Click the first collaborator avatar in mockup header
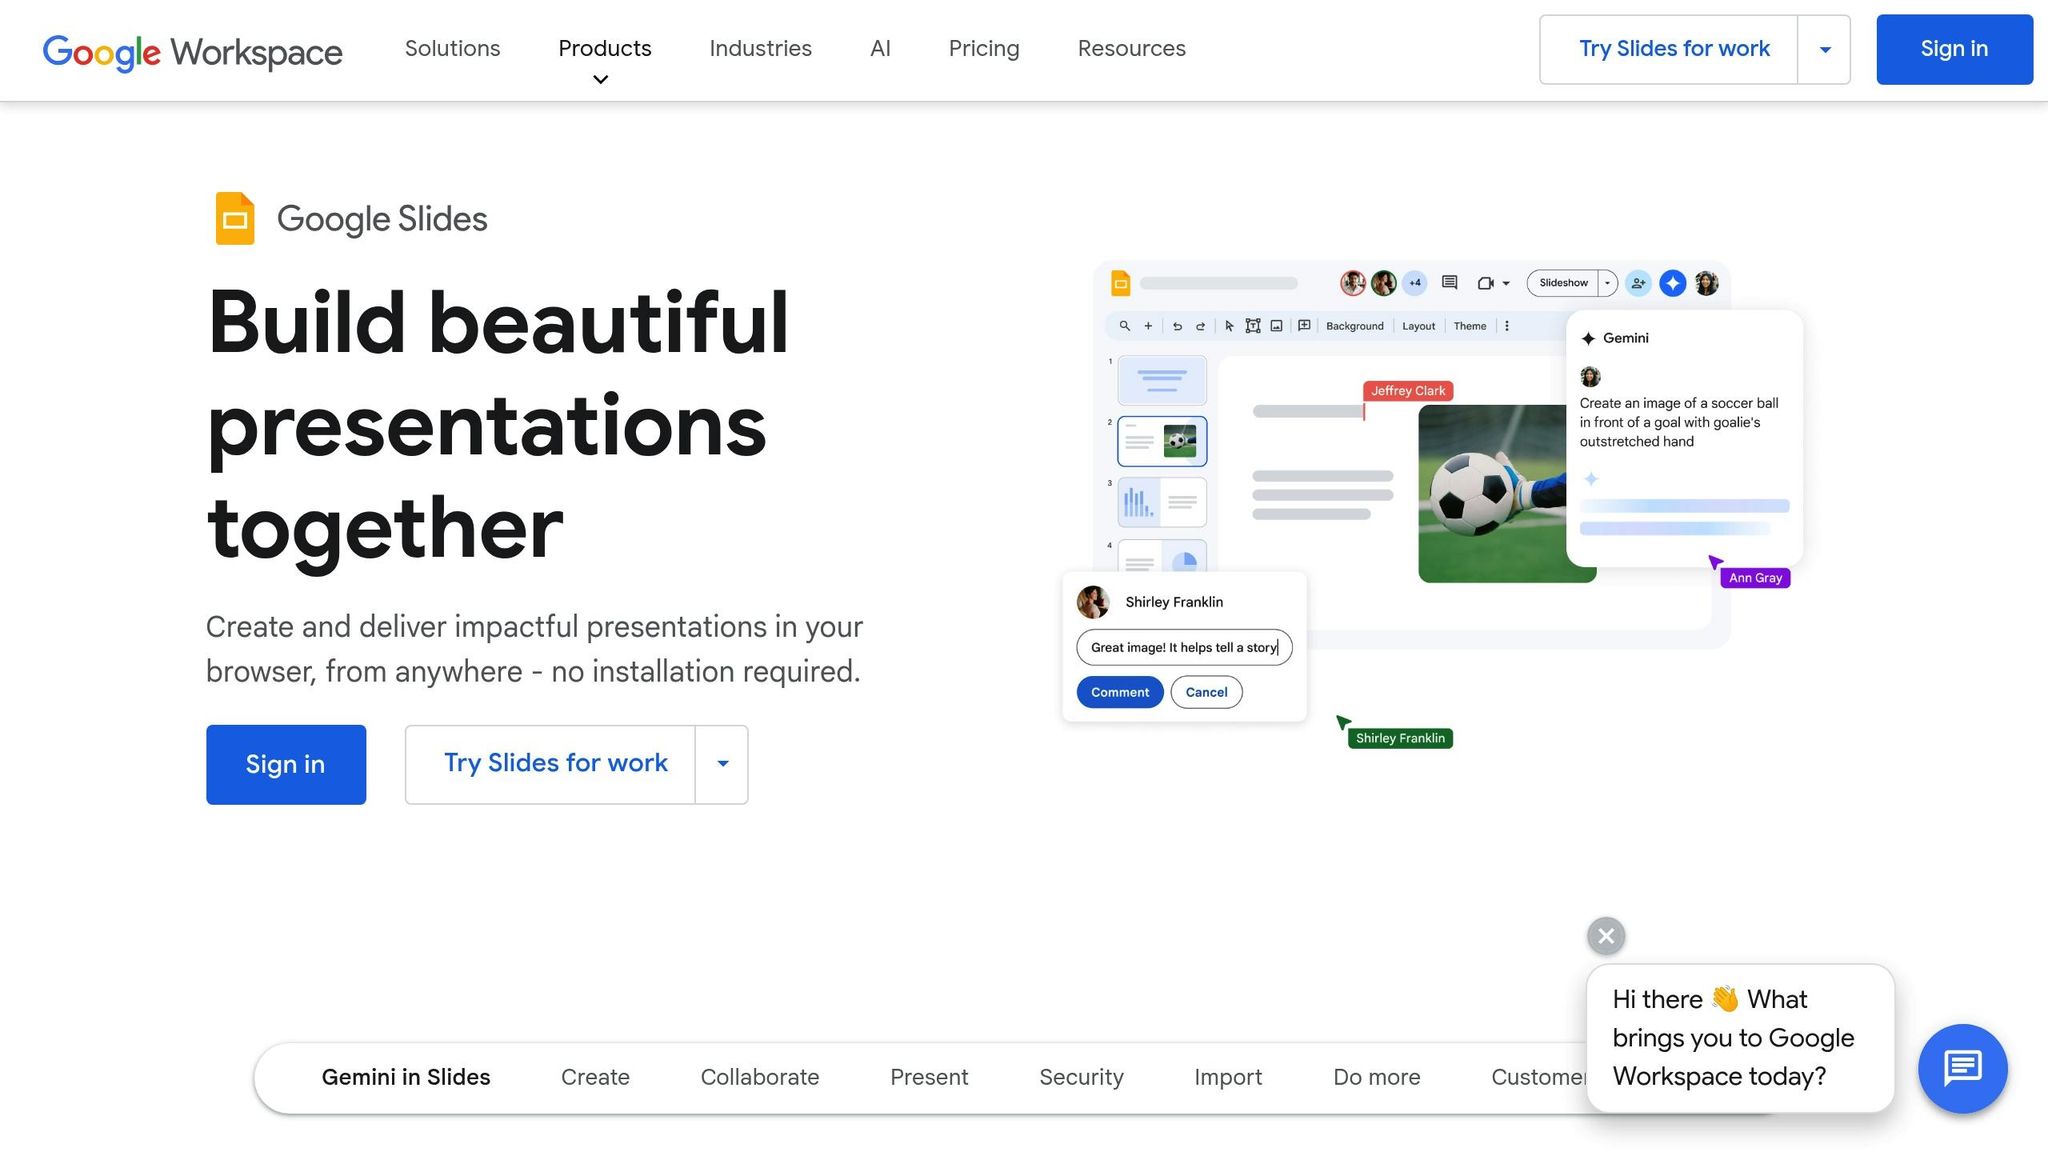2048x1152 pixels. tap(1353, 283)
